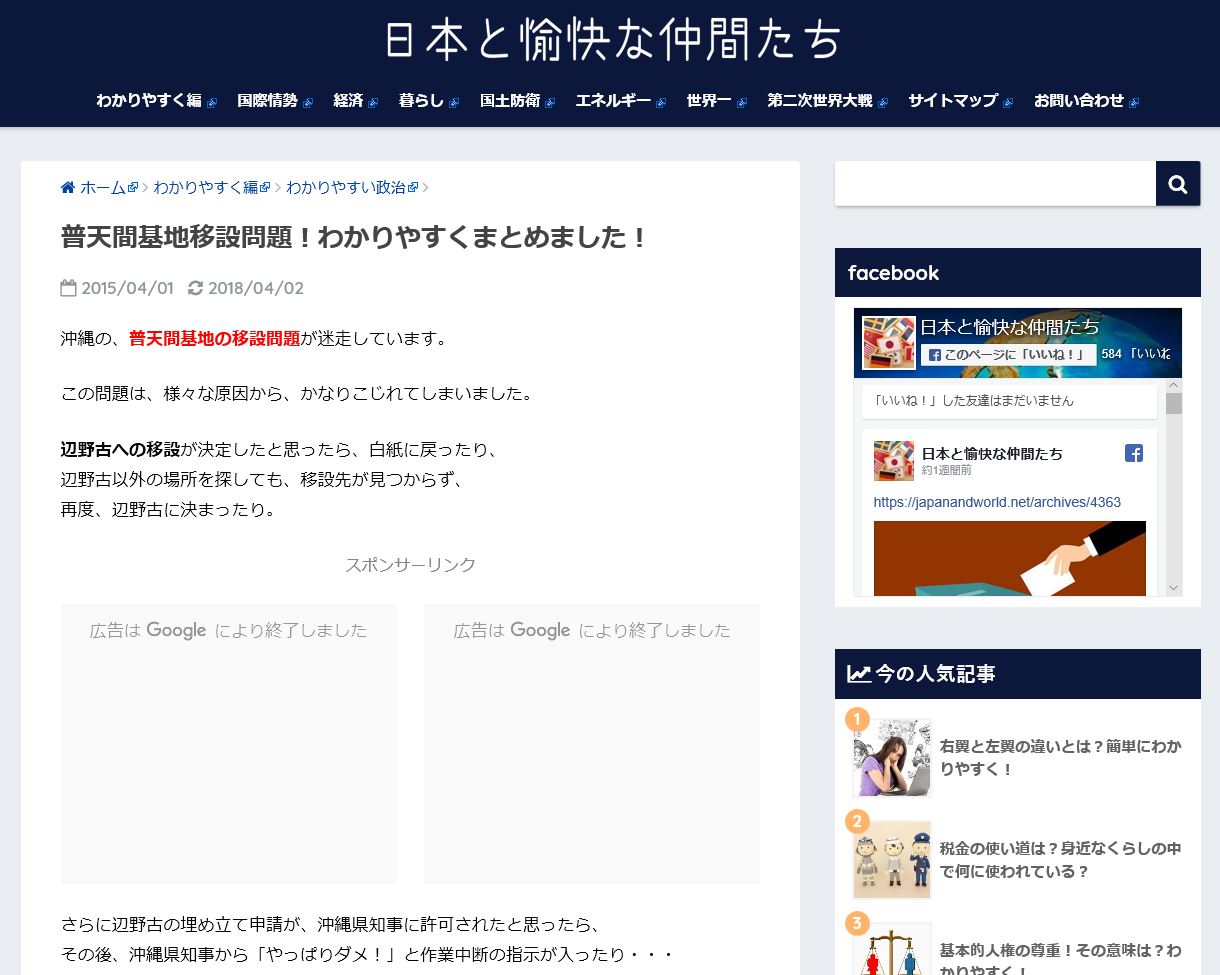Click the 今の人気記事 heading
Image resolution: width=1220 pixels, height=975 pixels.
coord(935,674)
